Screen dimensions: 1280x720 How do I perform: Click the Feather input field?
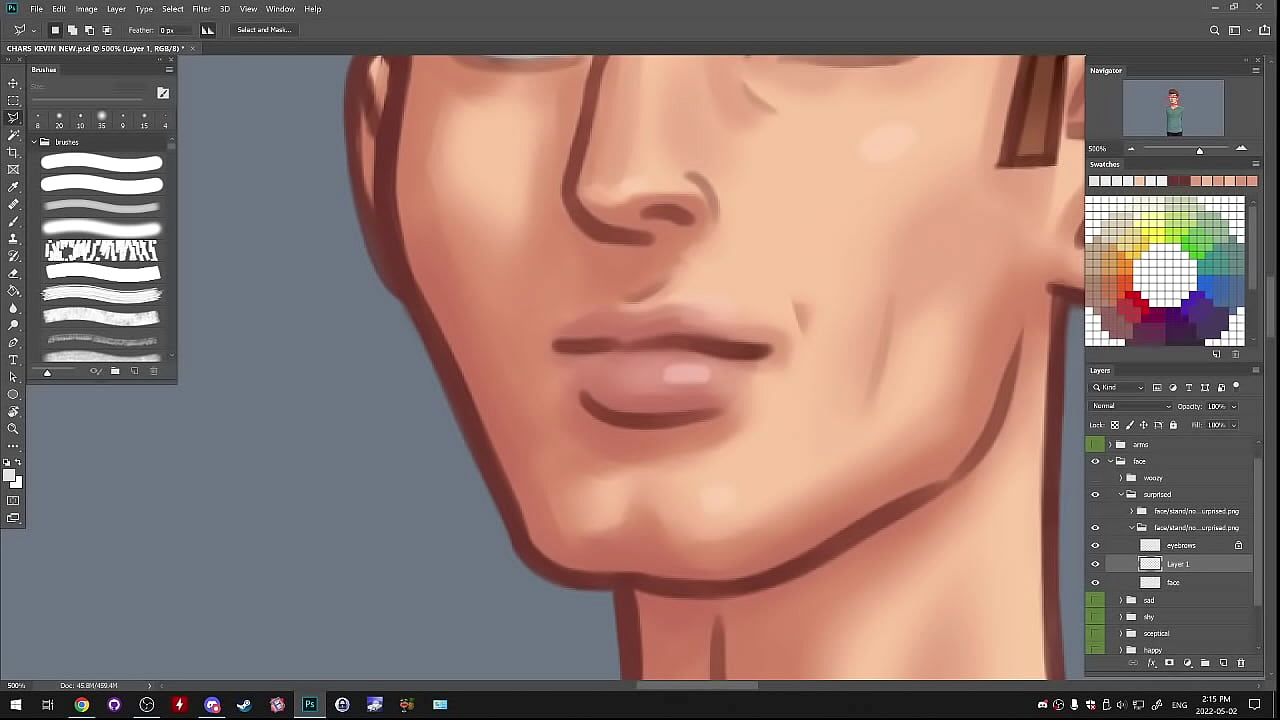(x=172, y=30)
